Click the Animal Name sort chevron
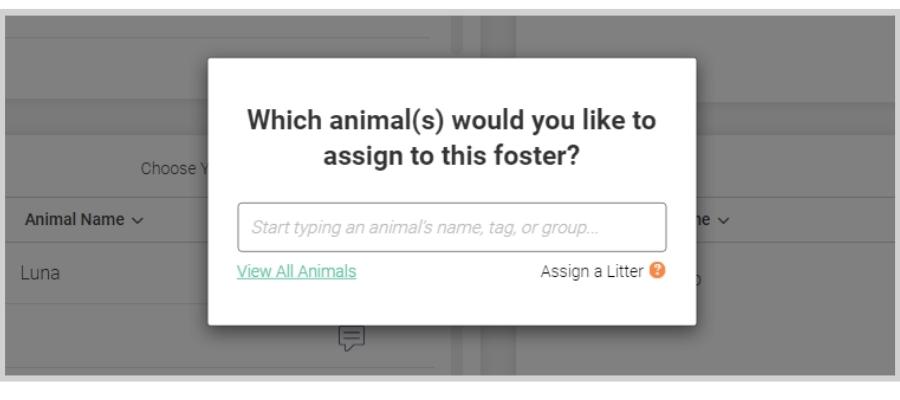900x400 pixels. tap(138, 220)
